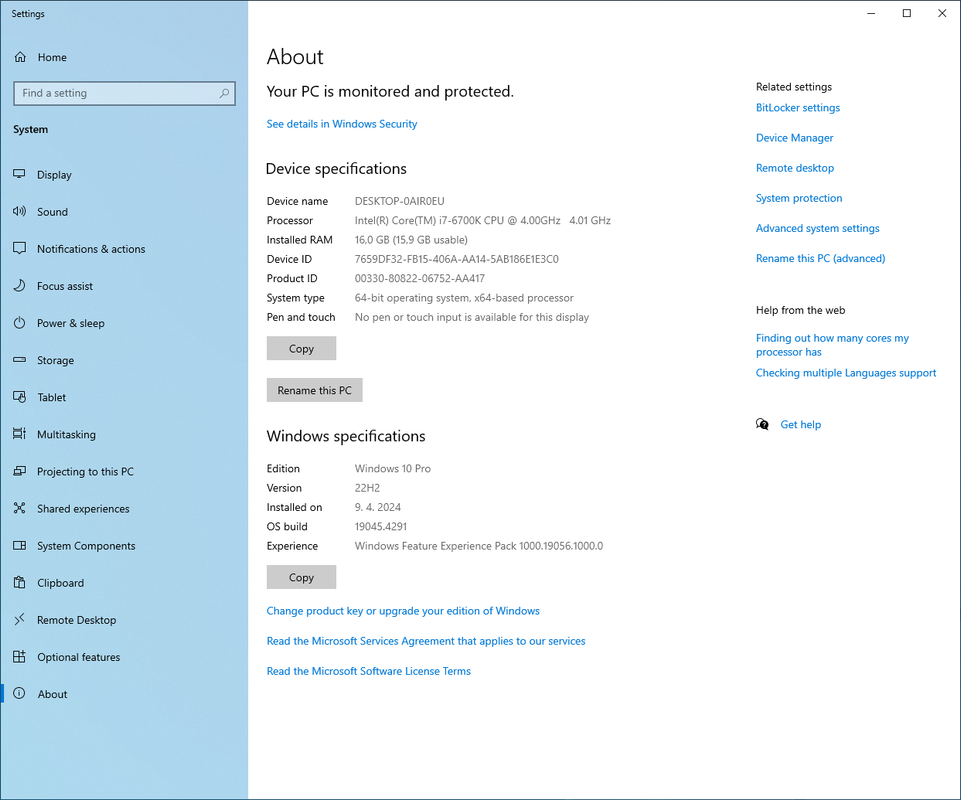Go to Multitasking settings
The width and height of the screenshot is (961, 800).
click(124, 434)
